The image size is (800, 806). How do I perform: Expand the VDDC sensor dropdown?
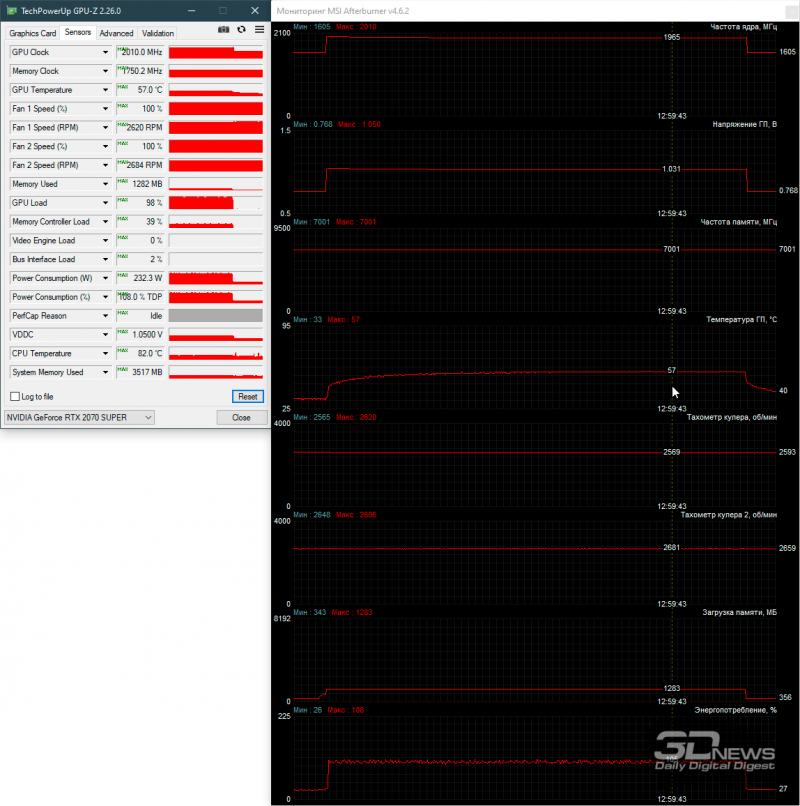[105, 335]
